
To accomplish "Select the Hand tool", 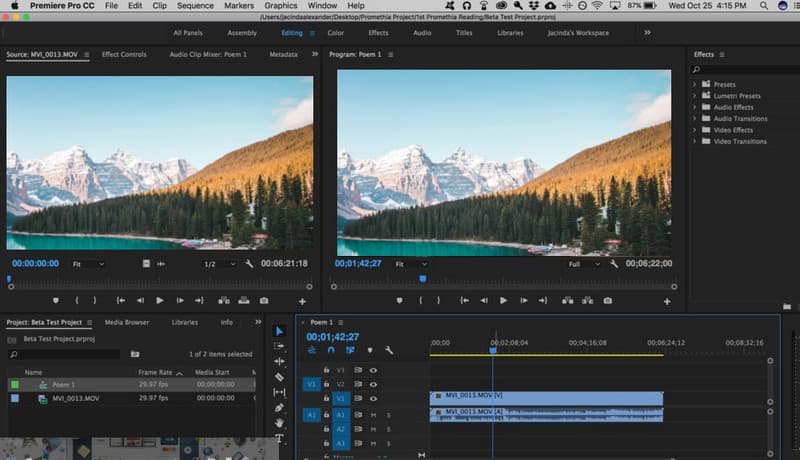I will (x=279, y=423).
